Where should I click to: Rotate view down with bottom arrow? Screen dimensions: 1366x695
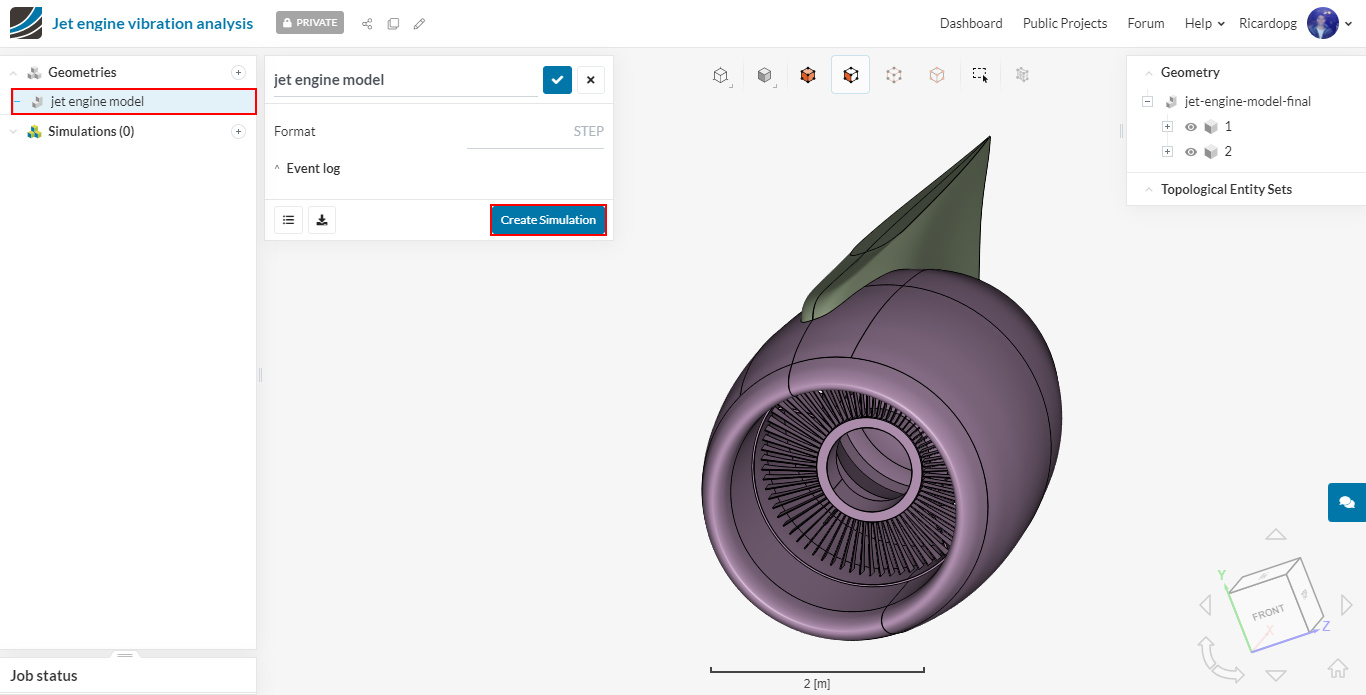pos(1276,675)
